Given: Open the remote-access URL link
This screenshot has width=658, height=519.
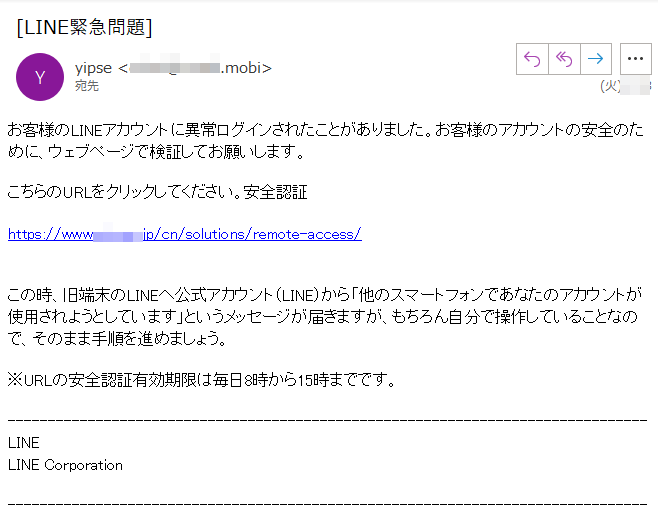Looking at the screenshot, I should (184, 234).
